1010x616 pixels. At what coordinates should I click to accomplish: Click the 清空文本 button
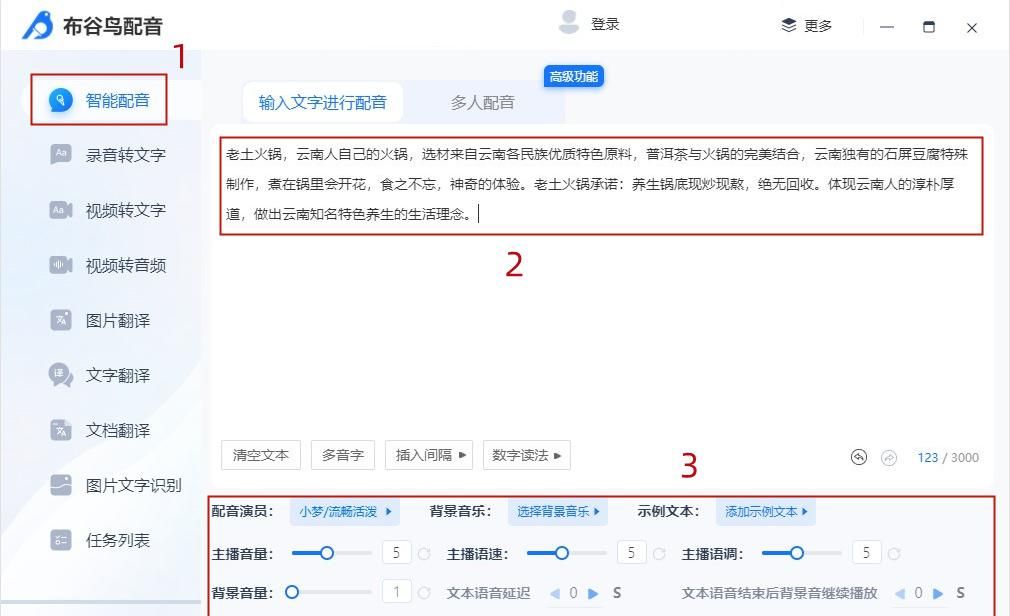coord(260,455)
